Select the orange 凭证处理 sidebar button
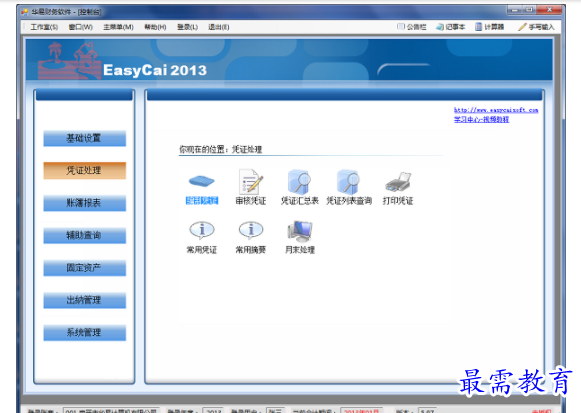Screen dimensions: 581x413 84,170
